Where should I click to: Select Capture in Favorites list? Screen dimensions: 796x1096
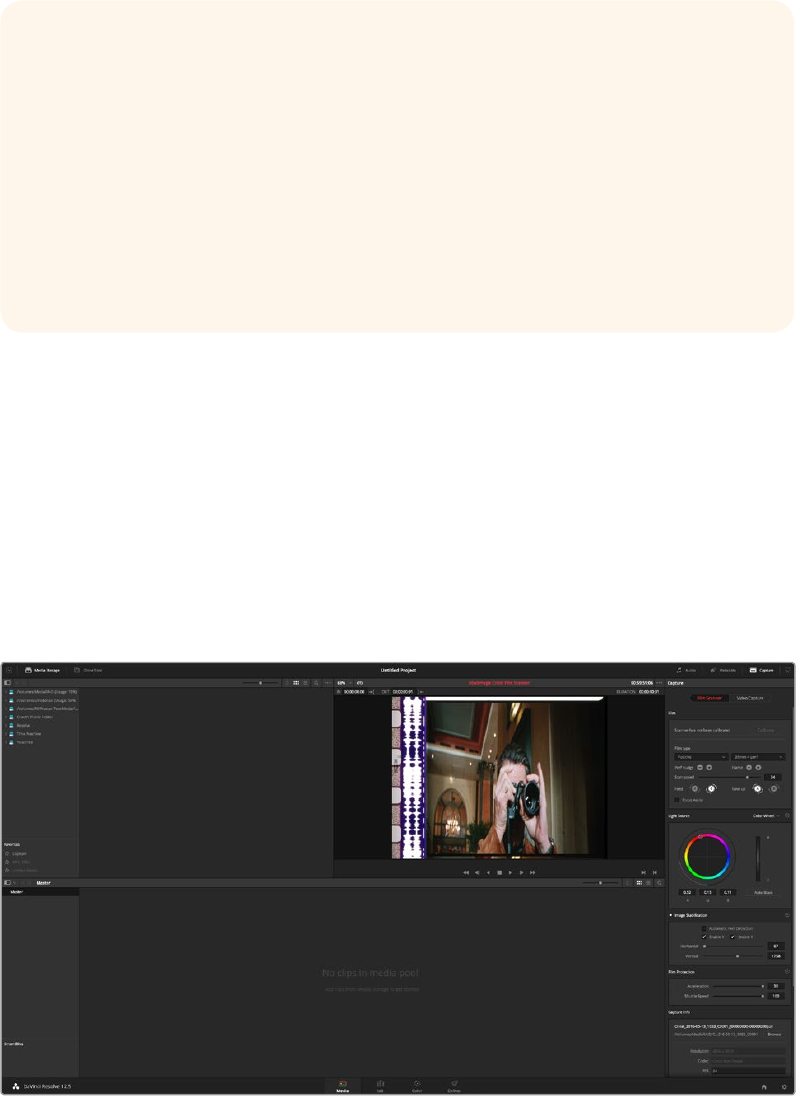click(x=20, y=853)
